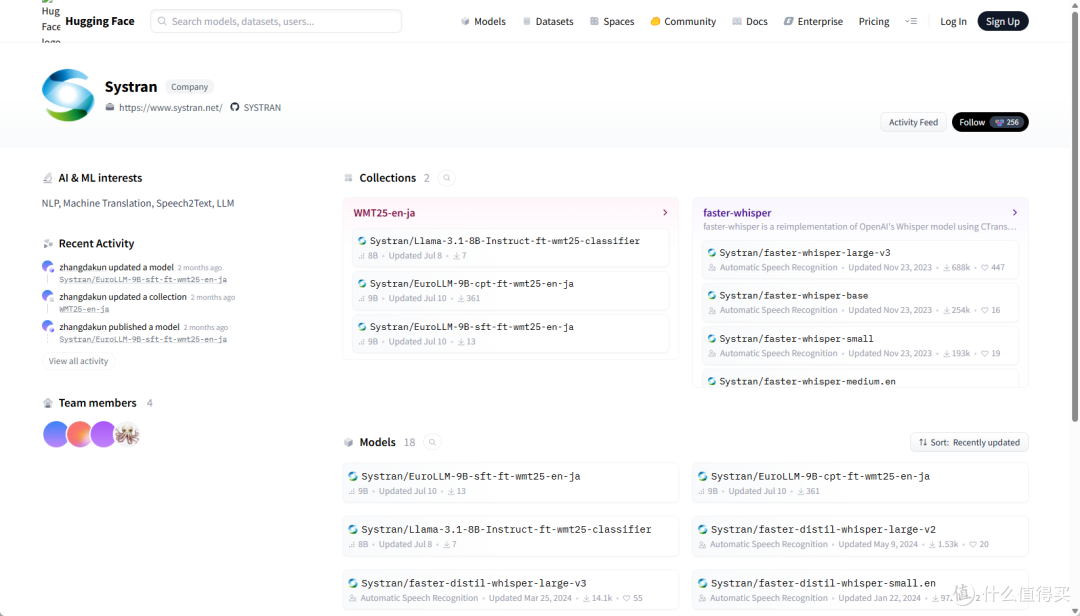Viewport: 1080px width, 616px height.
Task: Click the Sign Up button
Action: pyautogui.click(x=1003, y=21)
